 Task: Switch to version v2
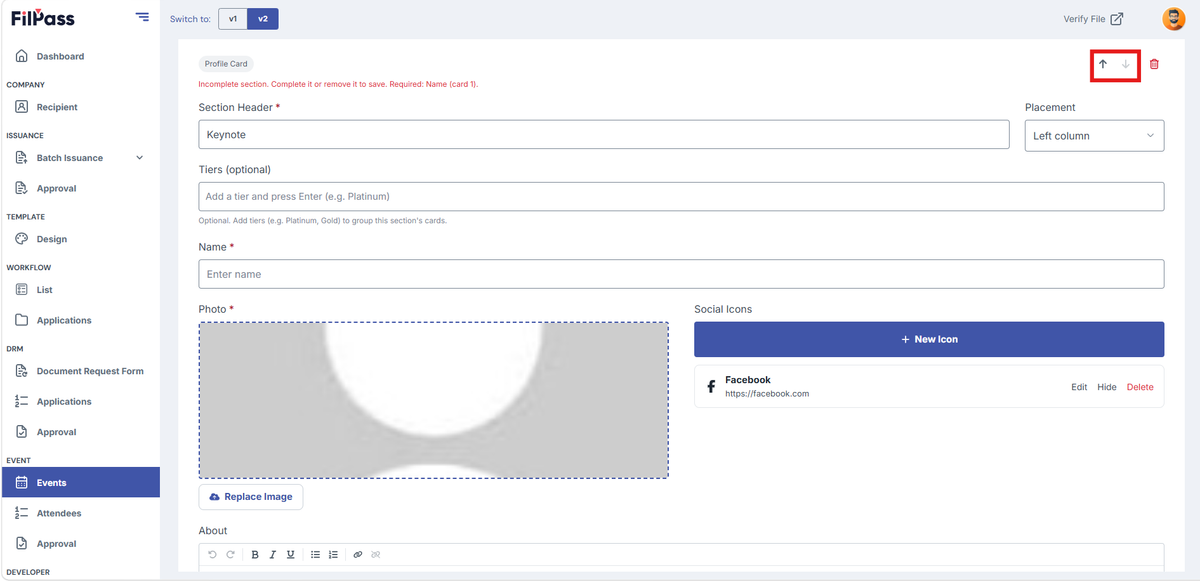pos(263,18)
